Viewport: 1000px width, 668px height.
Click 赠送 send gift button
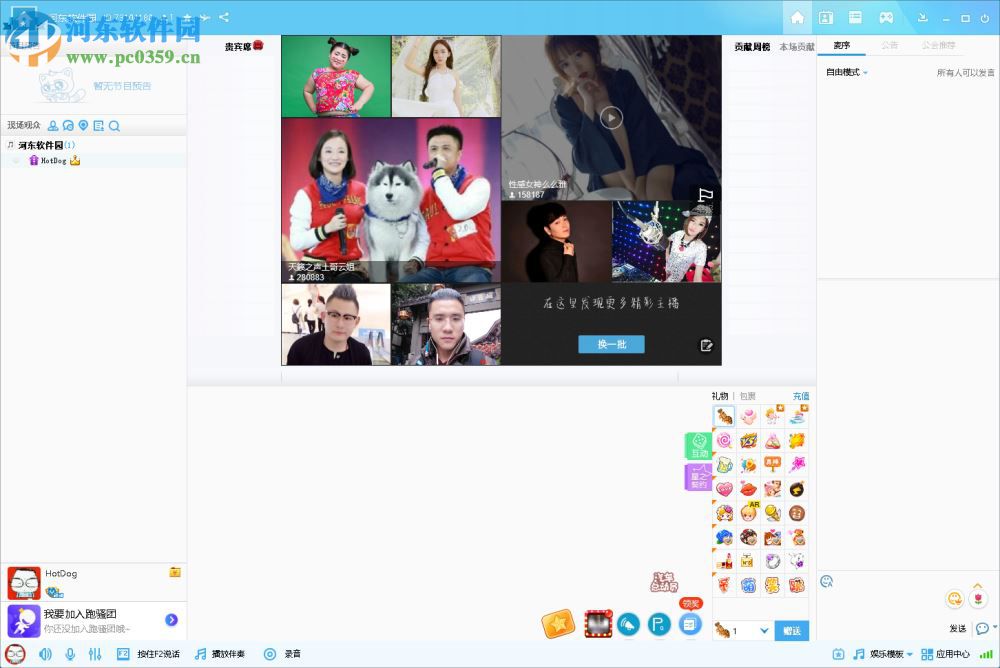click(x=791, y=631)
